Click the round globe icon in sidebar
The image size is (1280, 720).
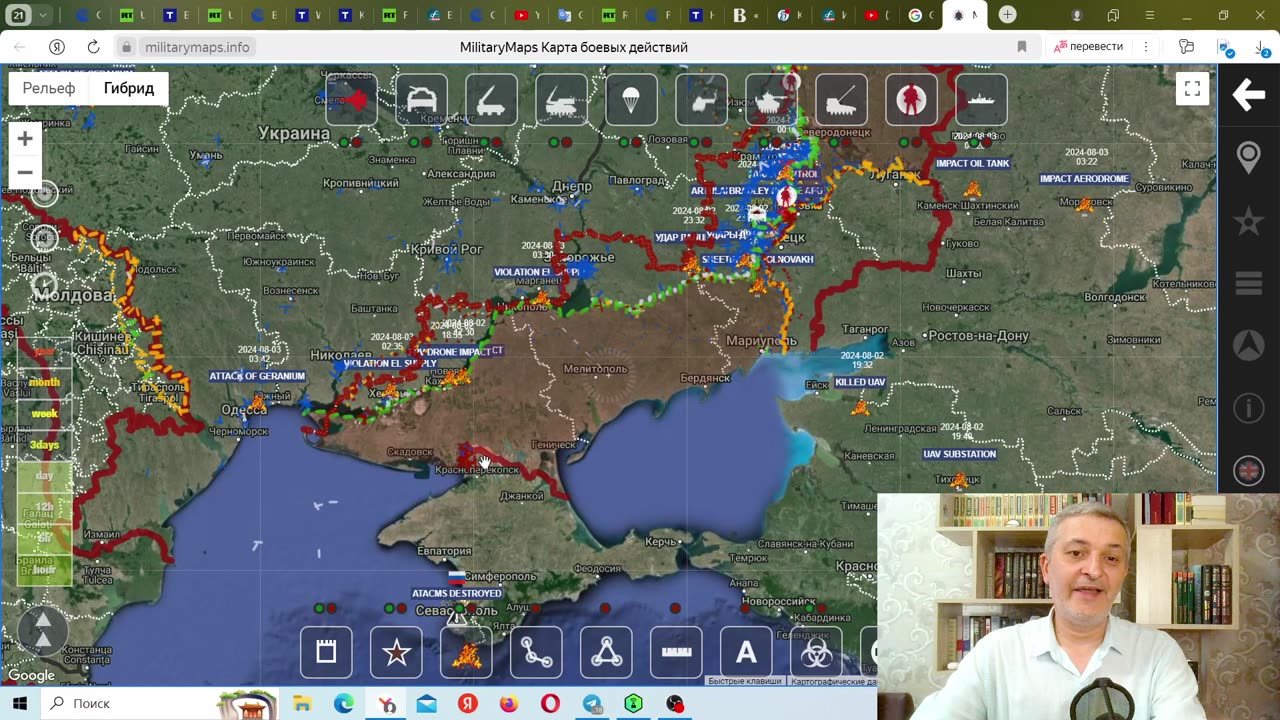[x=1249, y=470]
